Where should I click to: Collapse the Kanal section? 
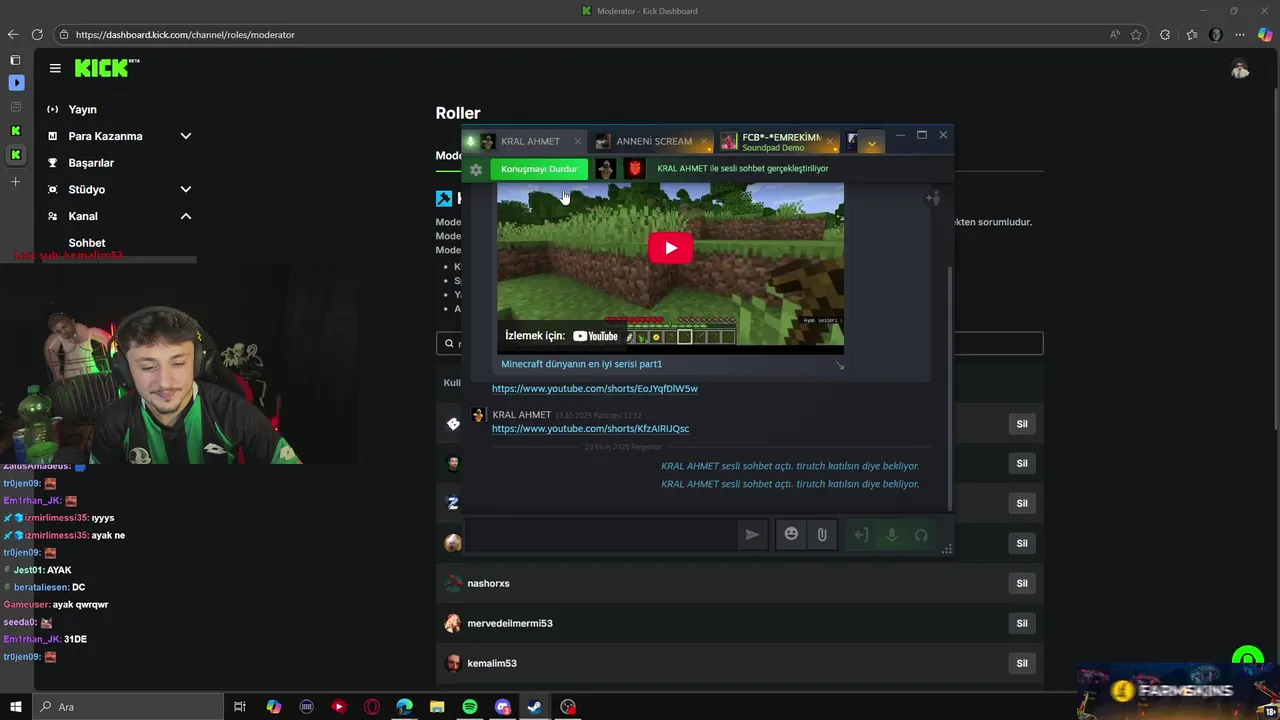point(186,216)
